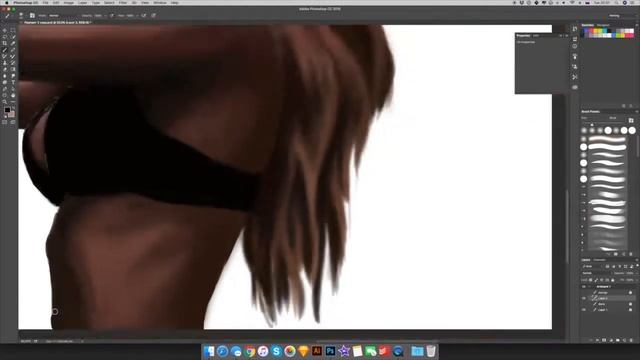Open the File menu
Image resolution: width=640 pixels, height=360 pixels.
[45, 2]
